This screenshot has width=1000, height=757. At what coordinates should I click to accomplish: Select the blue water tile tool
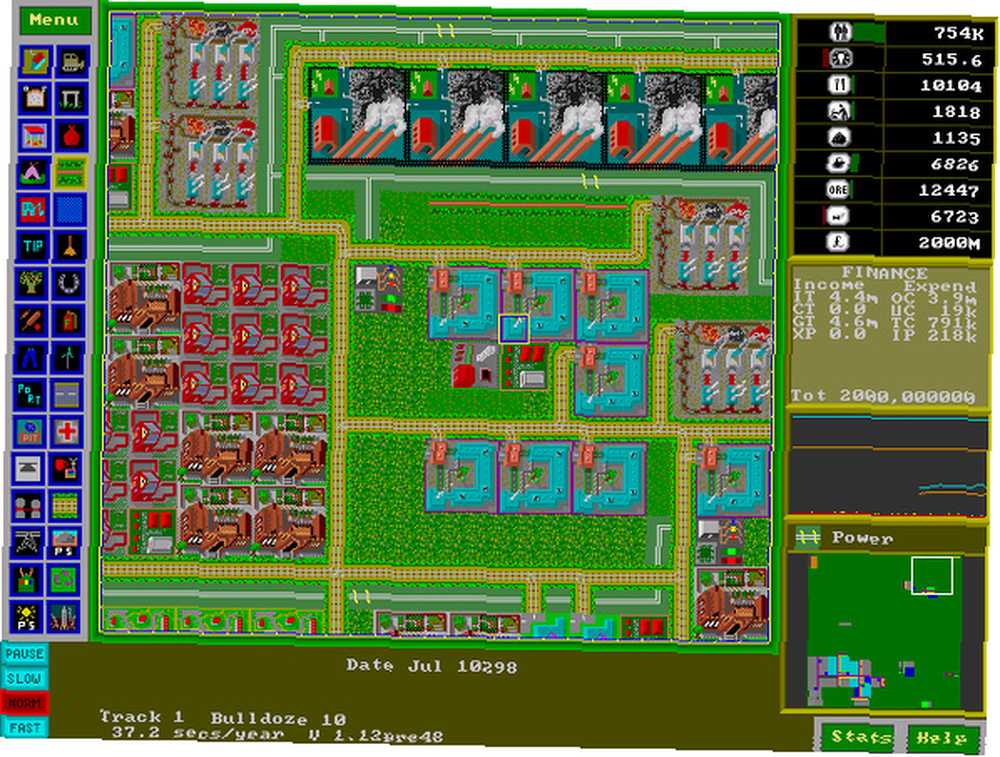(71, 209)
